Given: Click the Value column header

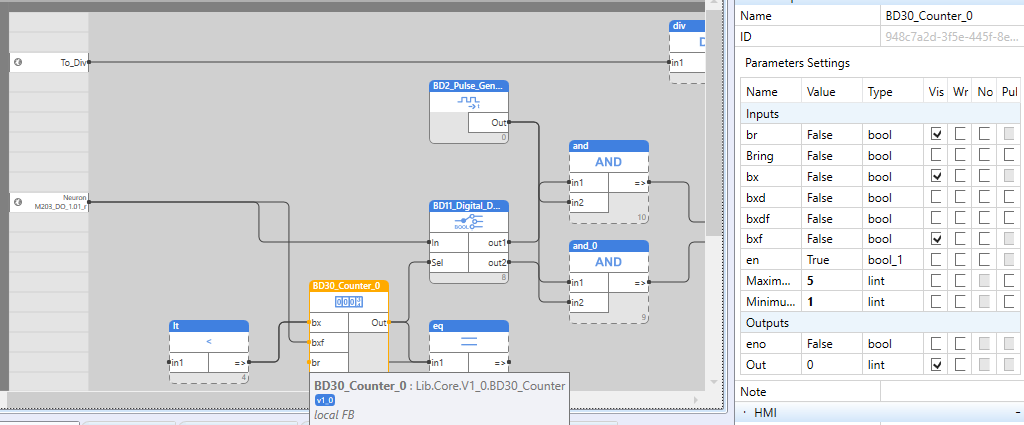Looking at the screenshot, I should (821, 92).
